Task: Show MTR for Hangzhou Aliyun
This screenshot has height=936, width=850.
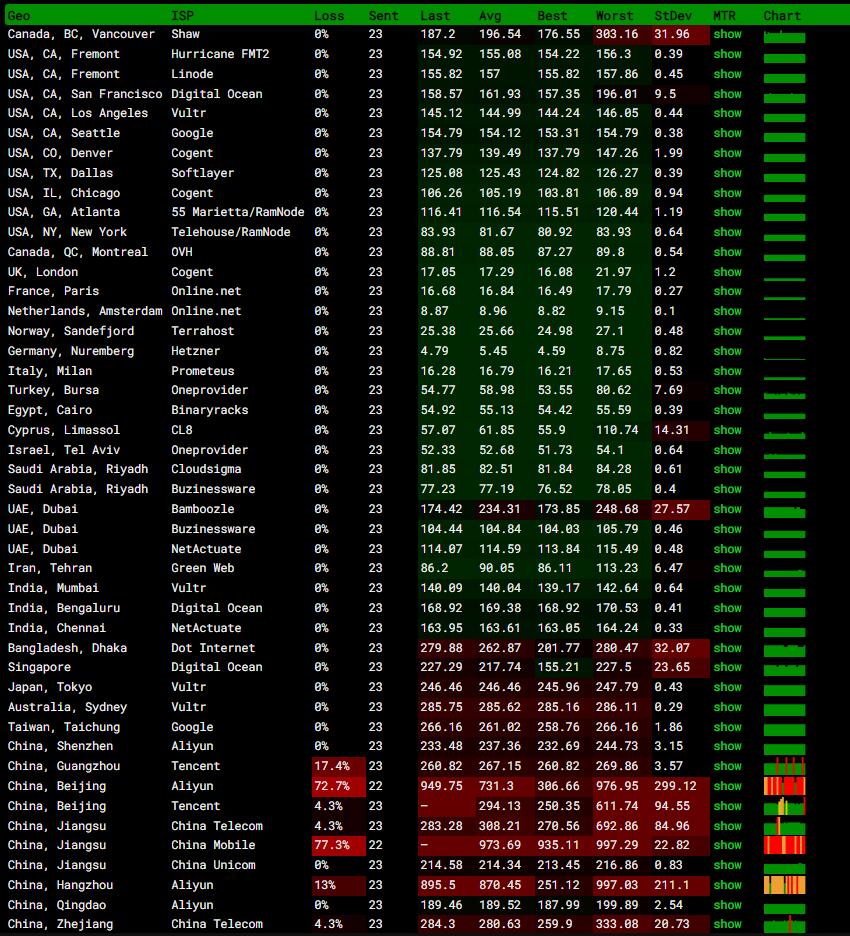Action: [x=727, y=885]
